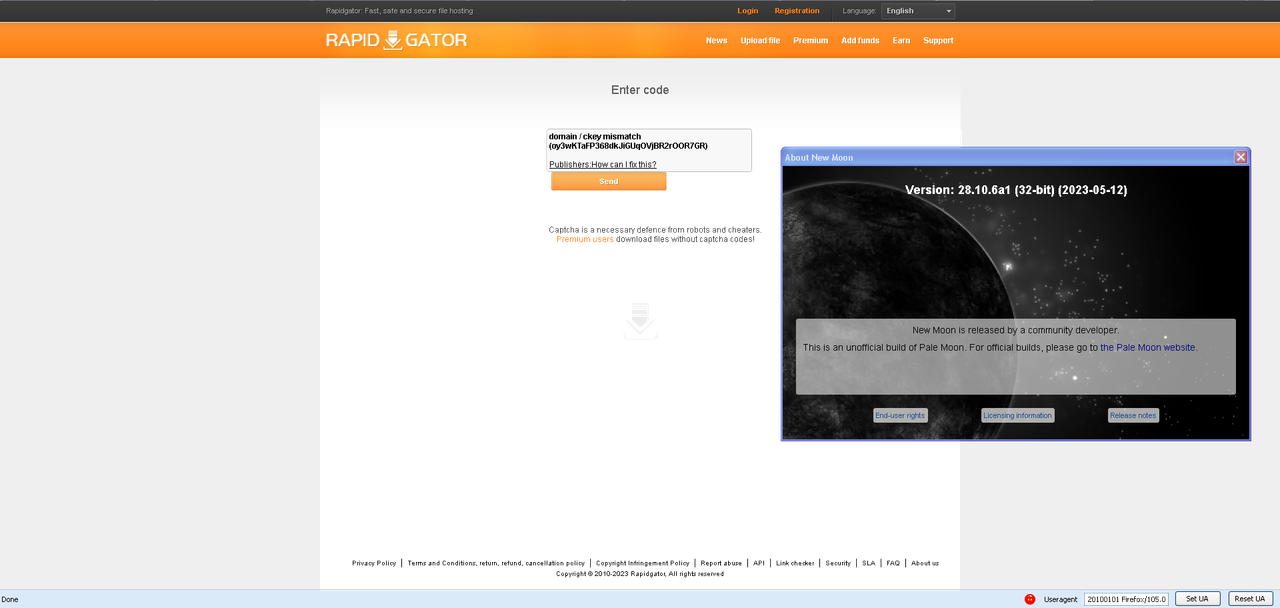Close the About New Moon dialog
The image size is (1280, 608).
1241,157
